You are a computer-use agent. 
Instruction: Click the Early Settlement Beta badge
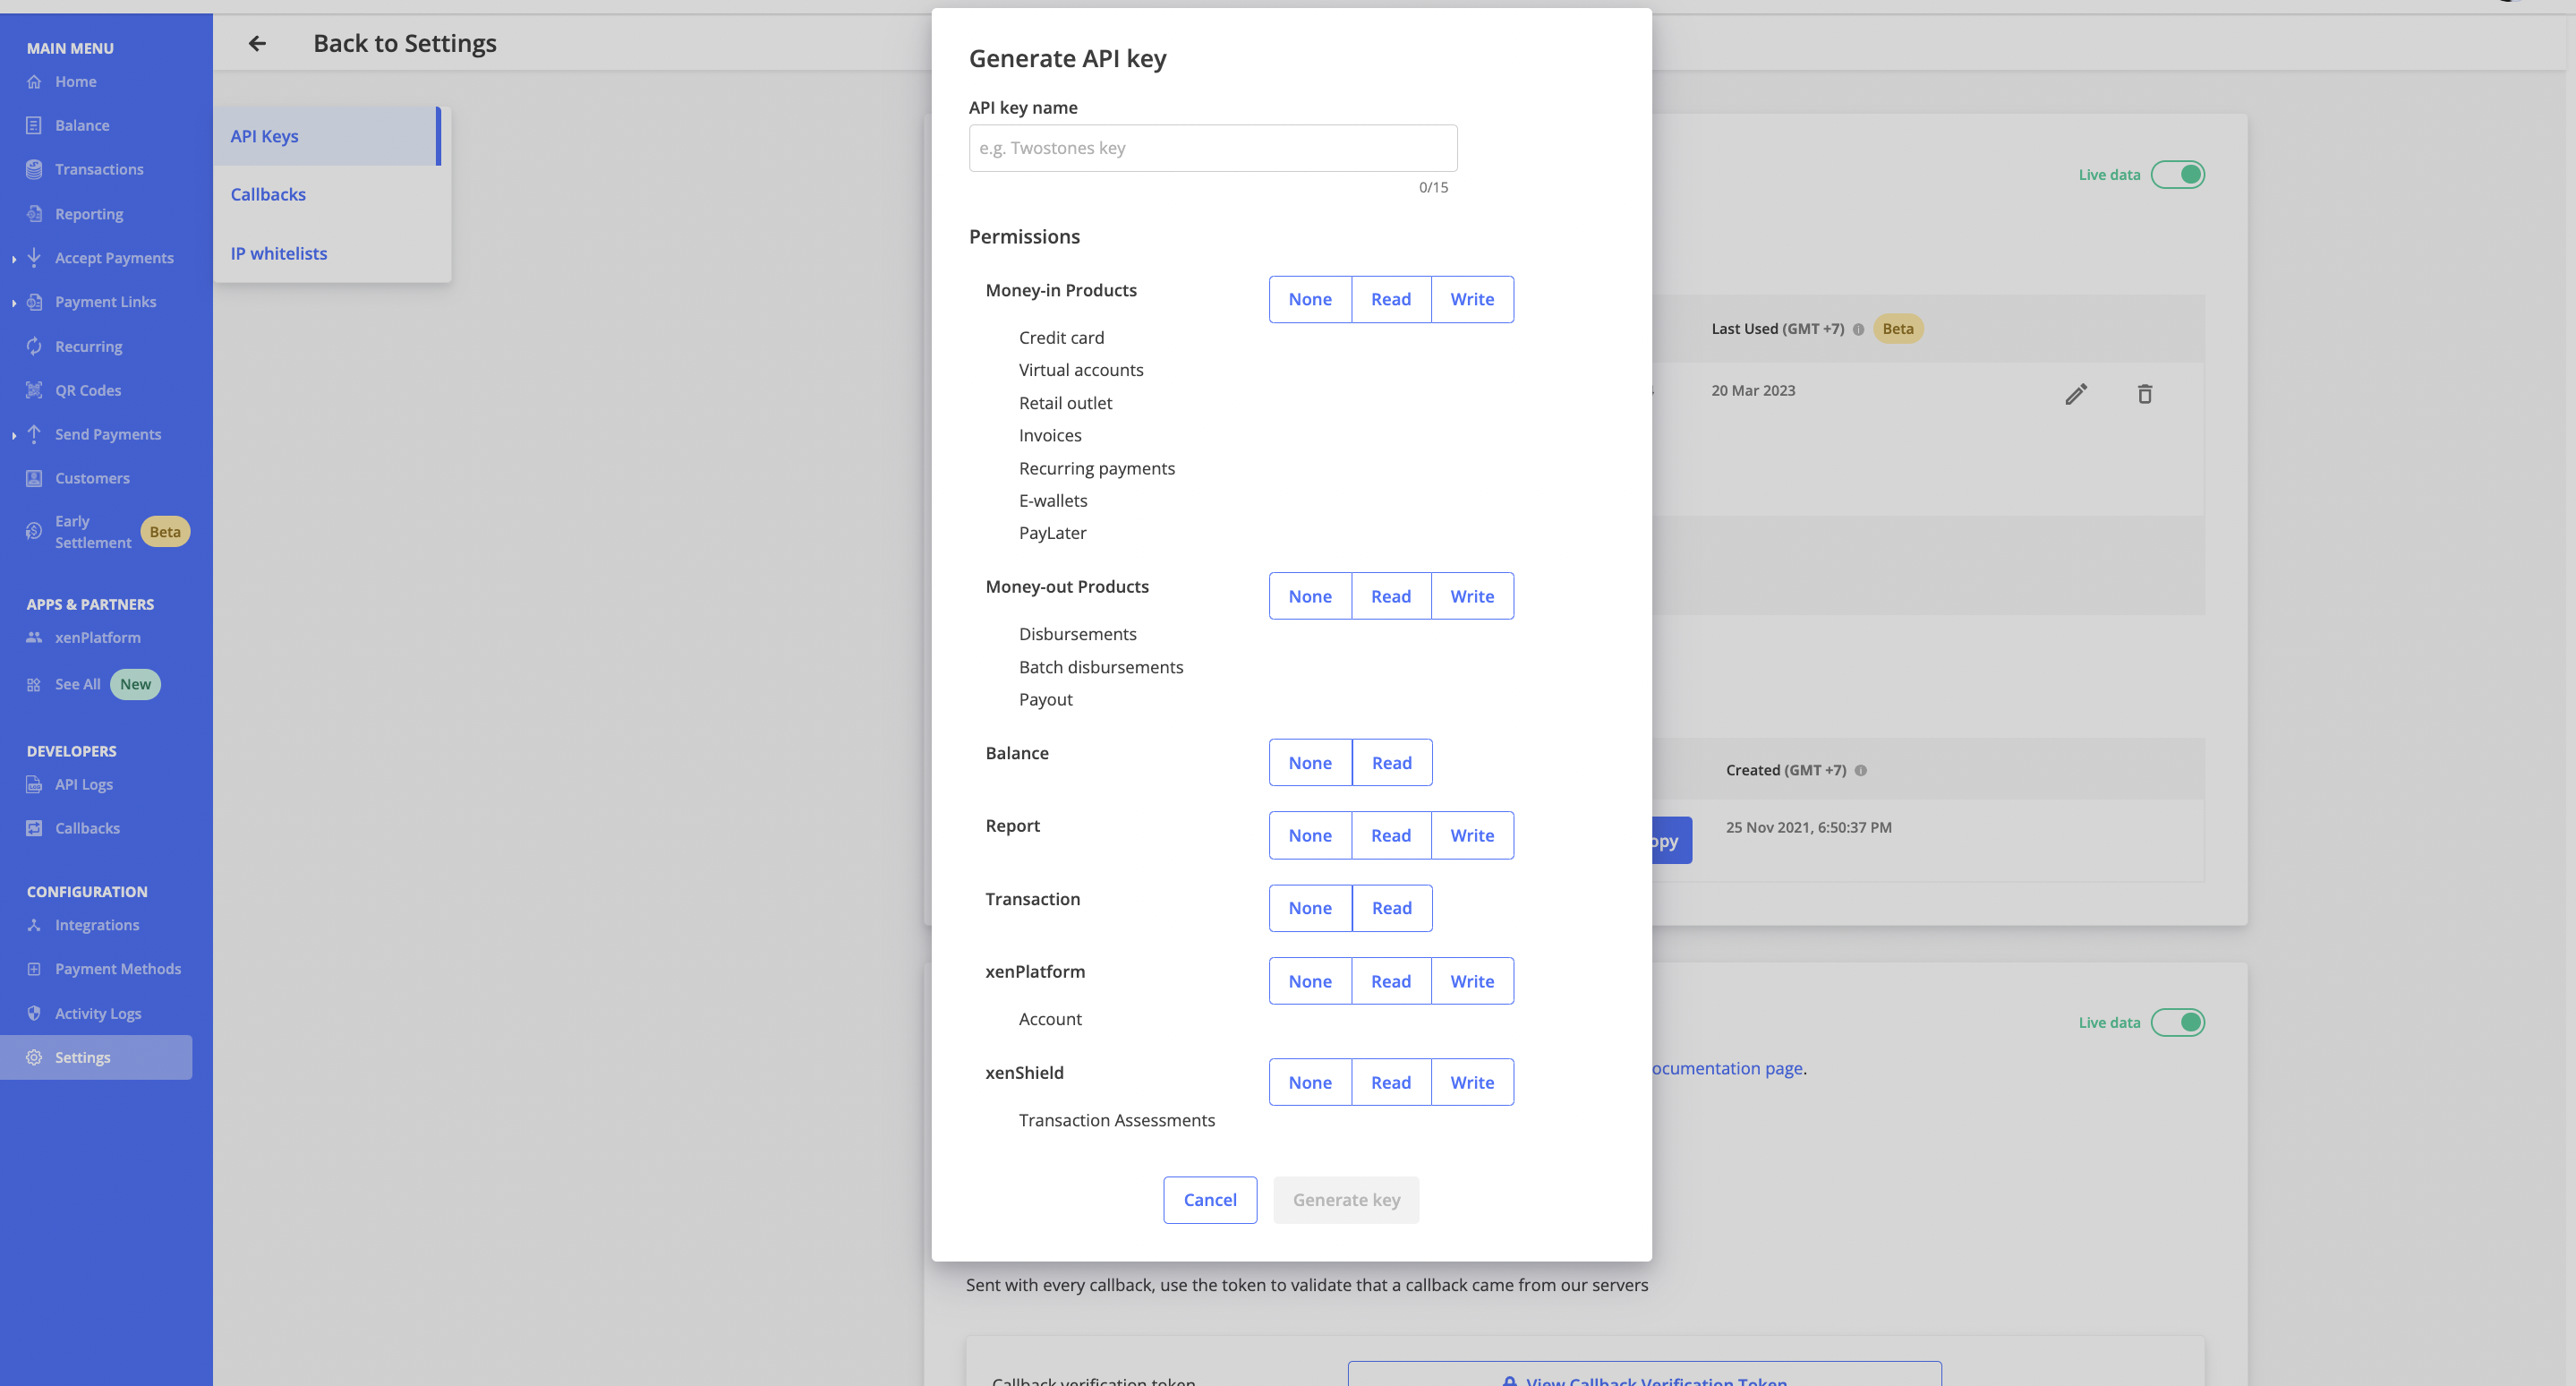(164, 531)
